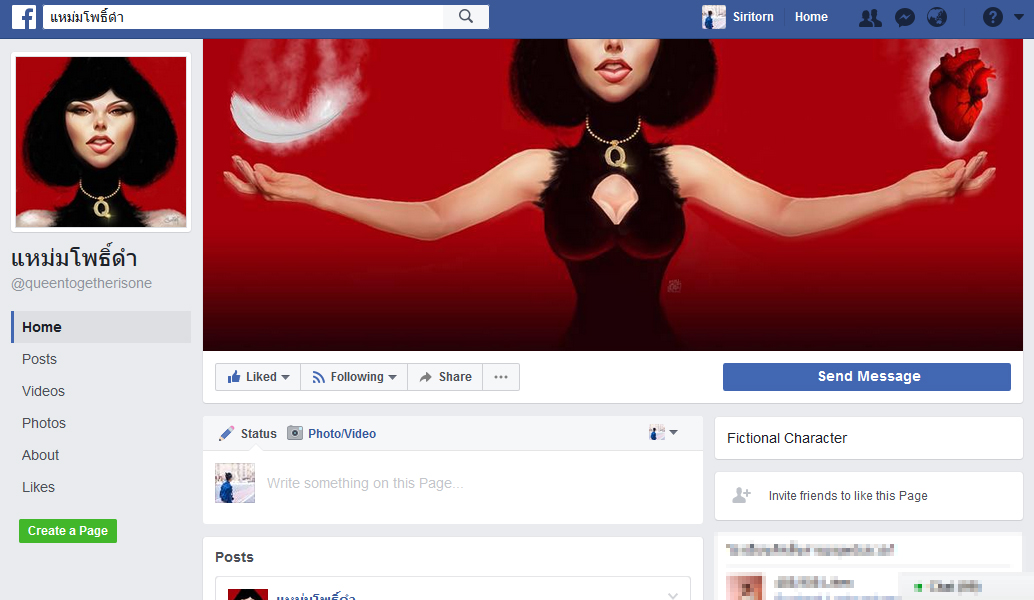The image size is (1034, 600).
Task: Open the post-as identity dropdown in composer
Action: 663,433
